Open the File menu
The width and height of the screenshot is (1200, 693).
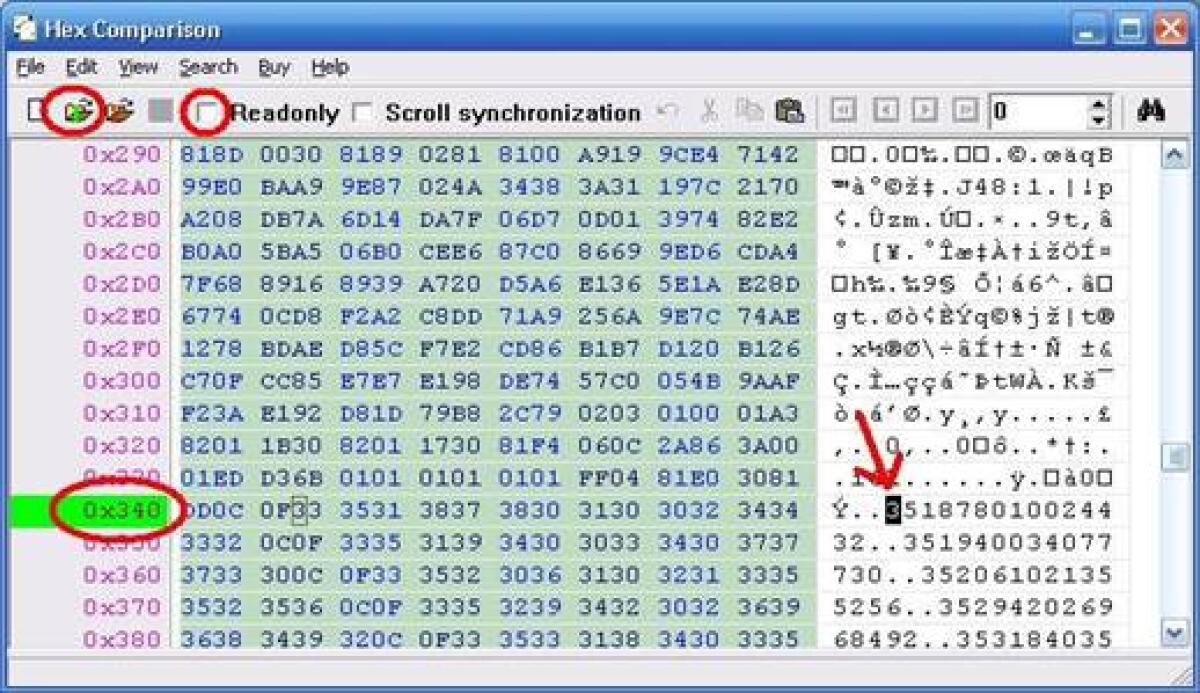pyautogui.click(x=31, y=66)
